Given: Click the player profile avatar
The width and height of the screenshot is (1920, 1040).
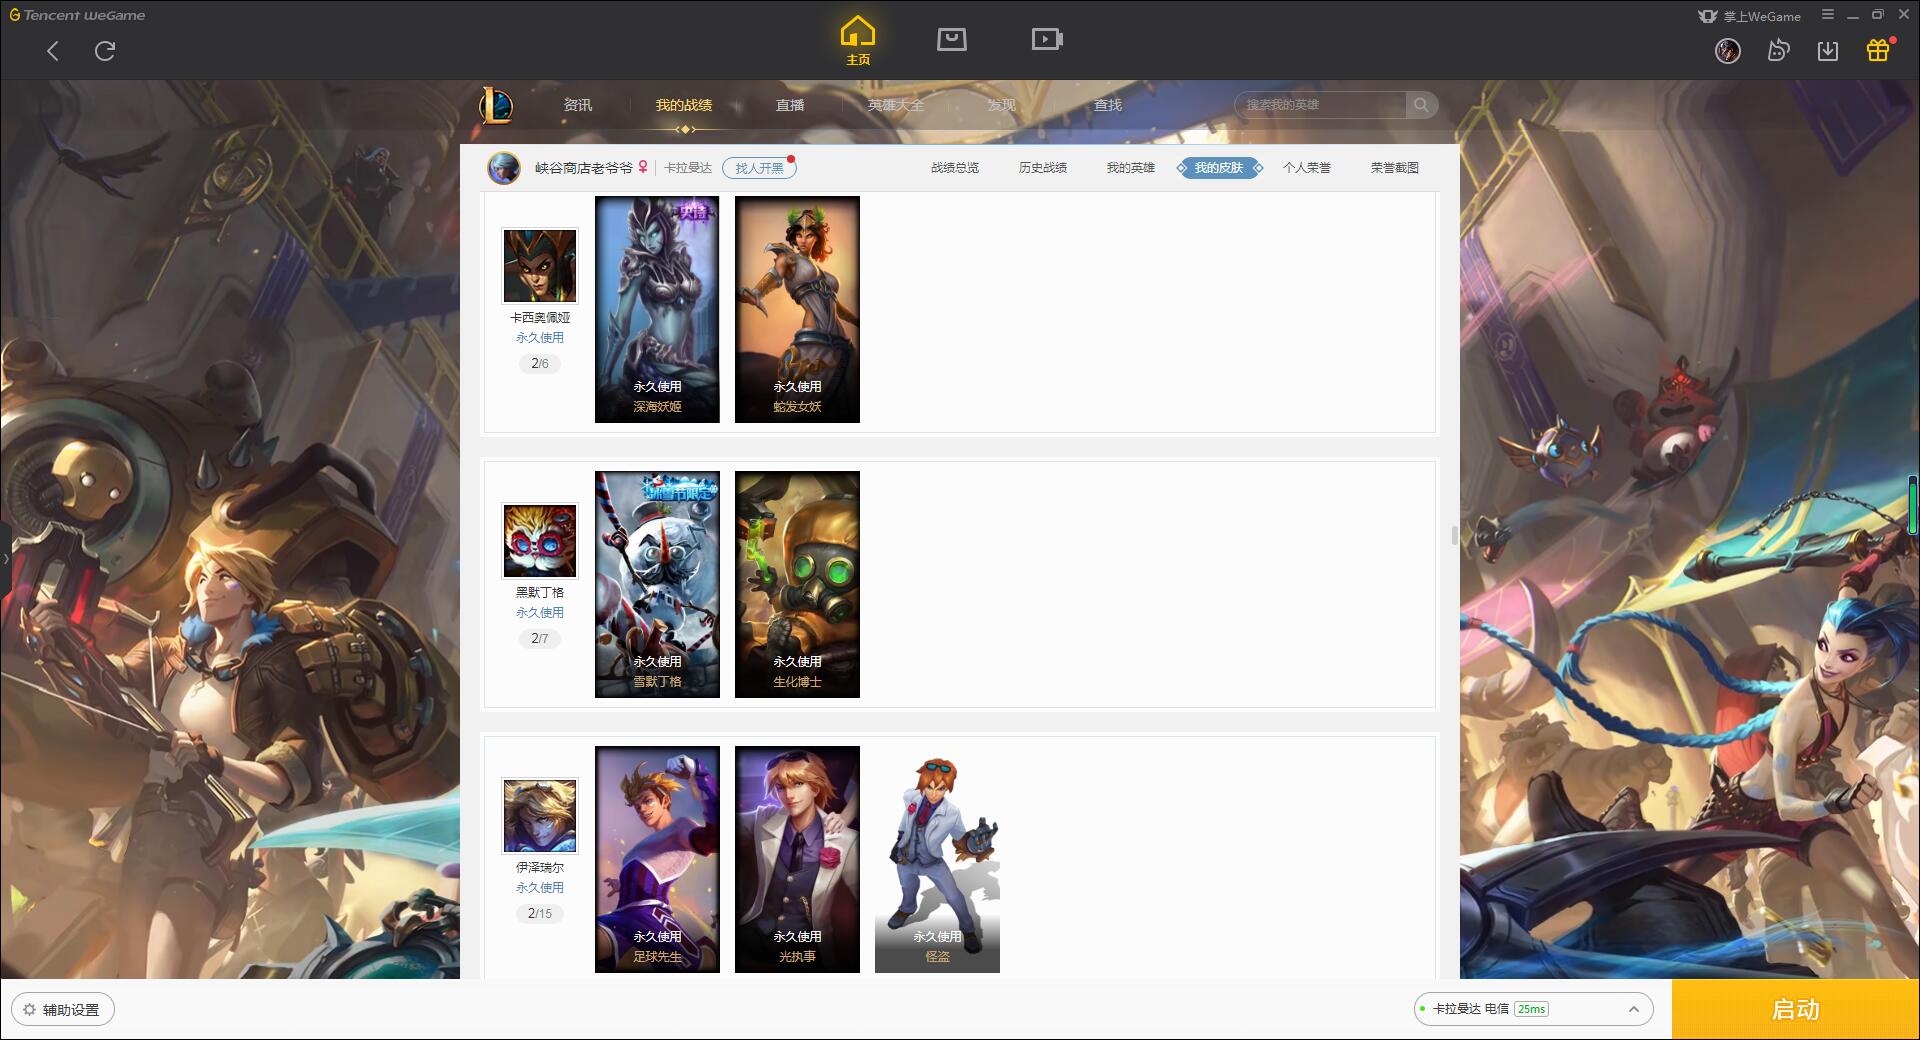Looking at the screenshot, I should 504,168.
